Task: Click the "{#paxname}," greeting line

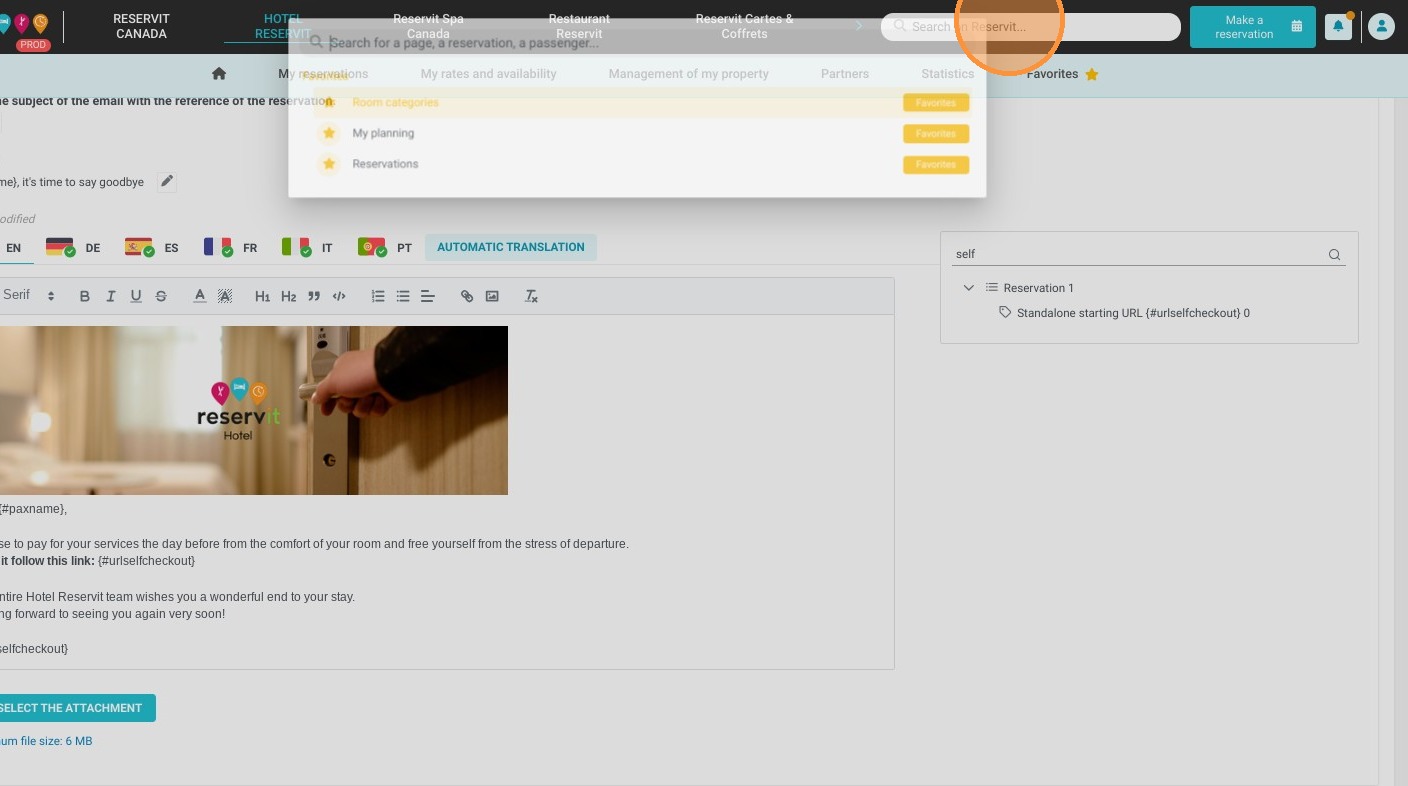Action: click(x=33, y=509)
